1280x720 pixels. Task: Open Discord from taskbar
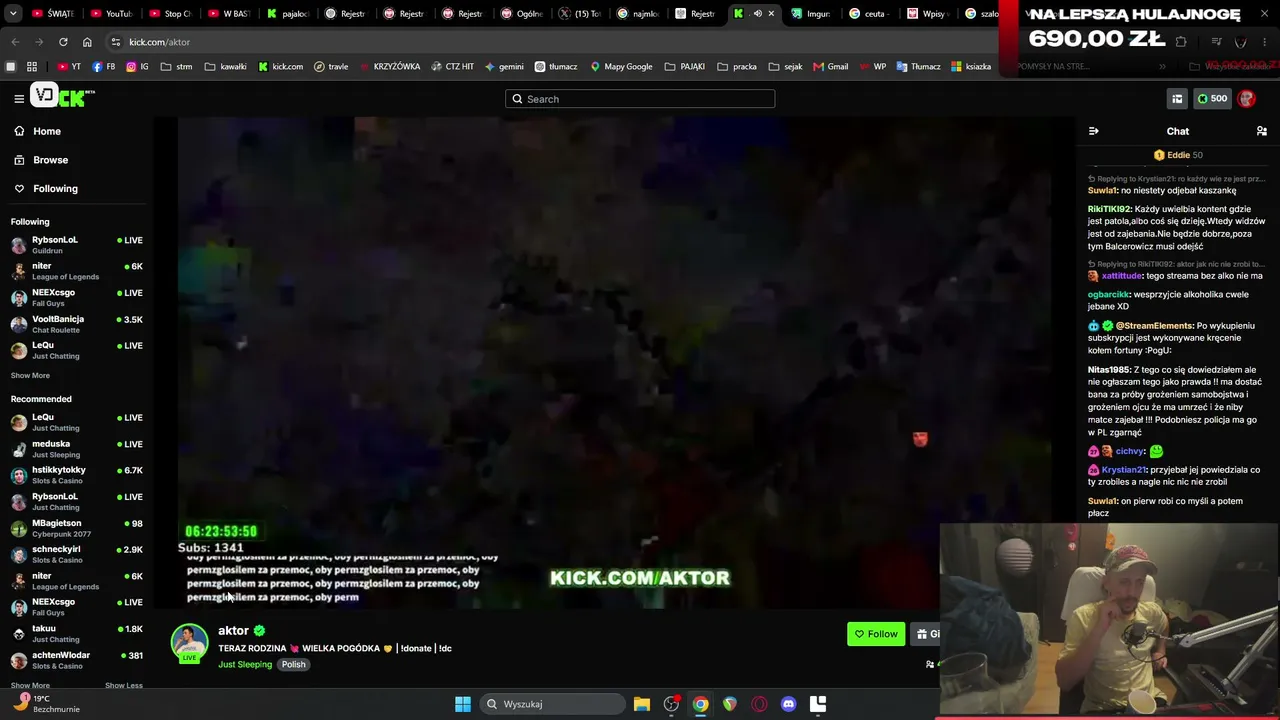(788, 704)
